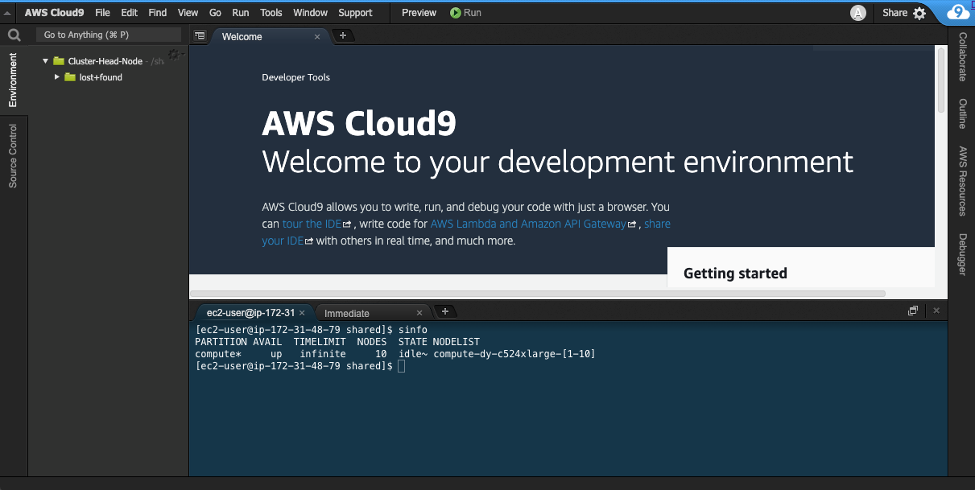The image size is (977, 491).
Task: Open the Support menu
Action: (x=355, y=12)
